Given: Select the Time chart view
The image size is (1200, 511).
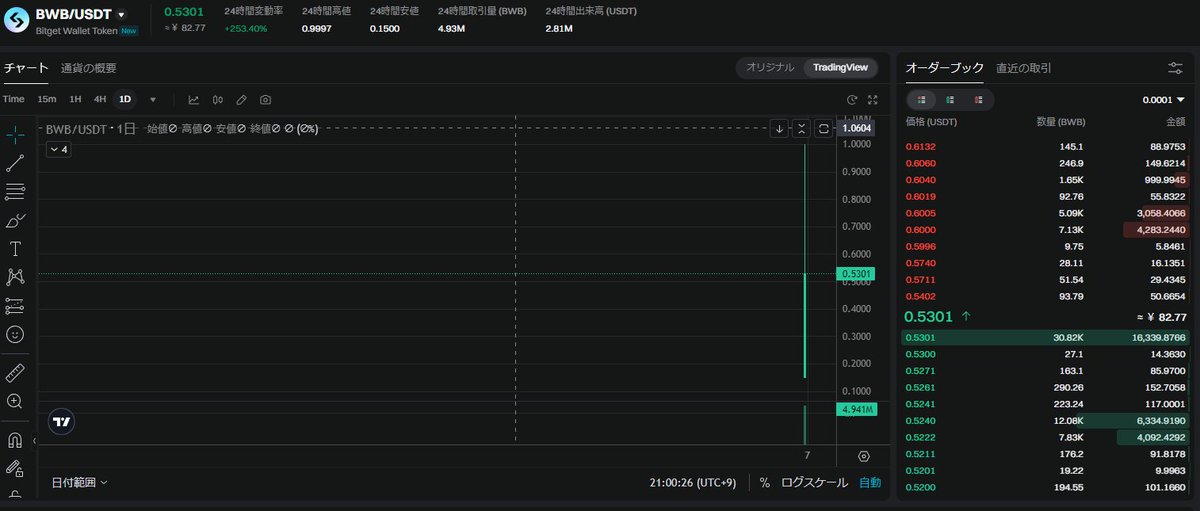Looking at the screenshot, I should tap(13, 99).
